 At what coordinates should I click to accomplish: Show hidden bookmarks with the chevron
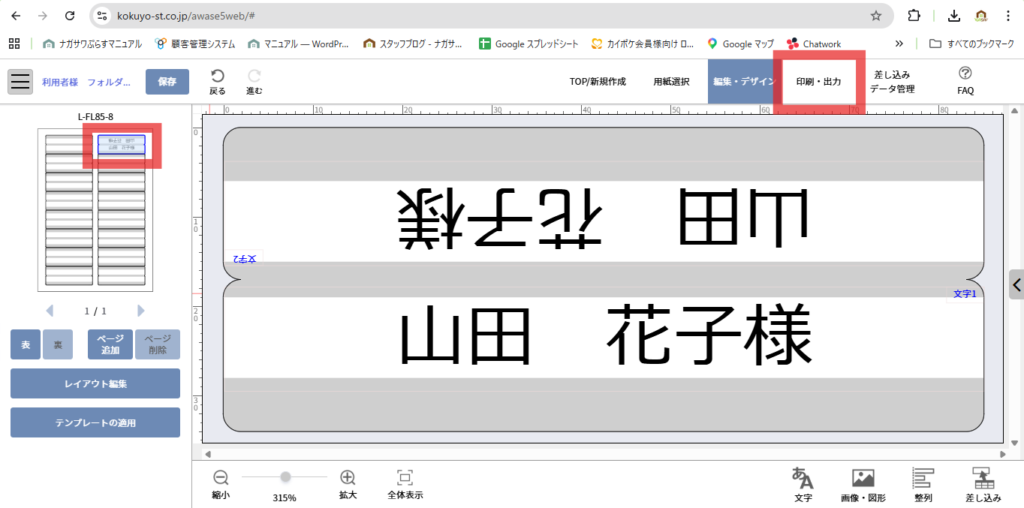[x=899, y=44]
